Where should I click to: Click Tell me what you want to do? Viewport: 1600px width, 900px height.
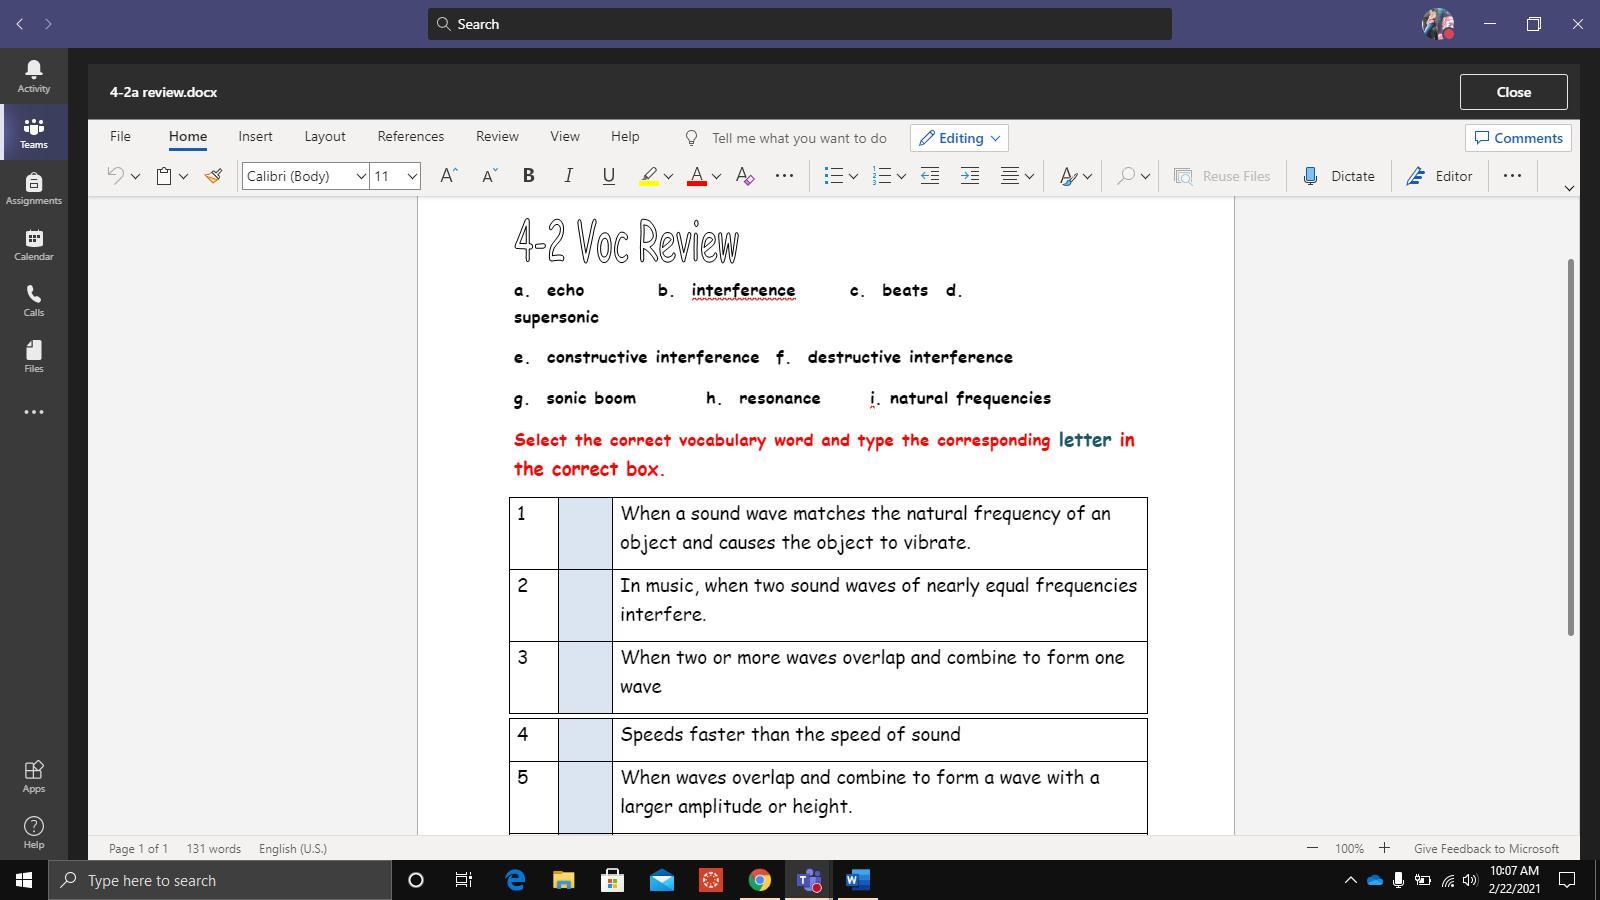point(798,138)
